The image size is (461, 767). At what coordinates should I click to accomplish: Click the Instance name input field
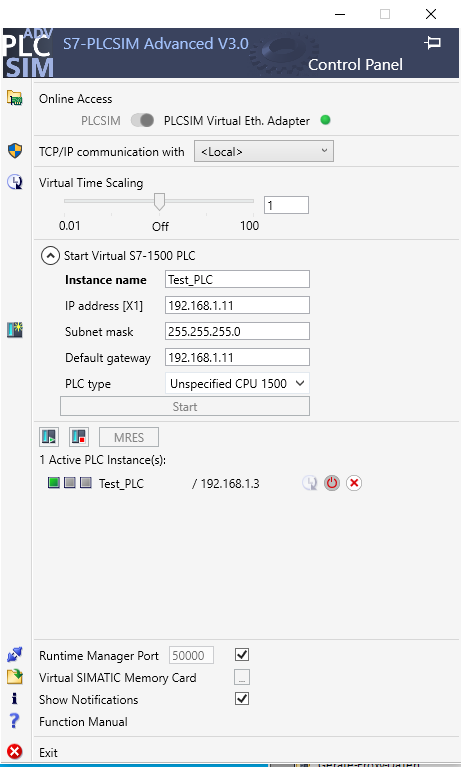click(x=237, y=279)
